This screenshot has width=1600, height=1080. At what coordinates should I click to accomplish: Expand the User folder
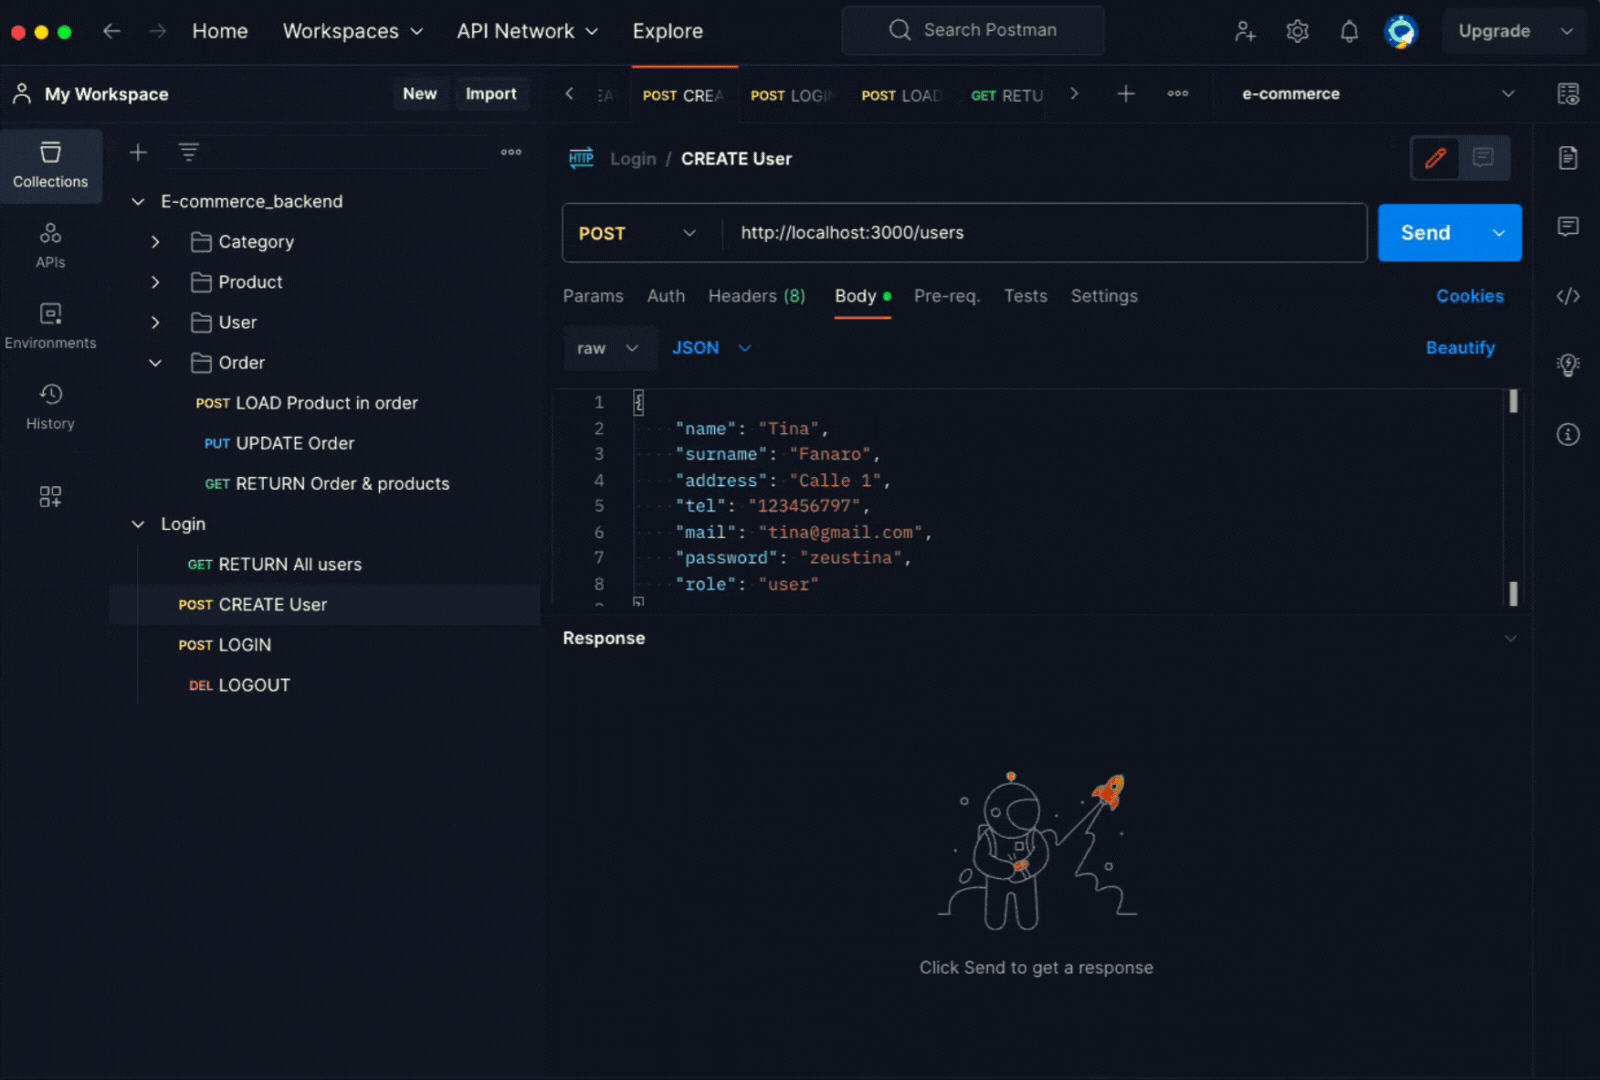pyautogui.click(x=155, y=322)
